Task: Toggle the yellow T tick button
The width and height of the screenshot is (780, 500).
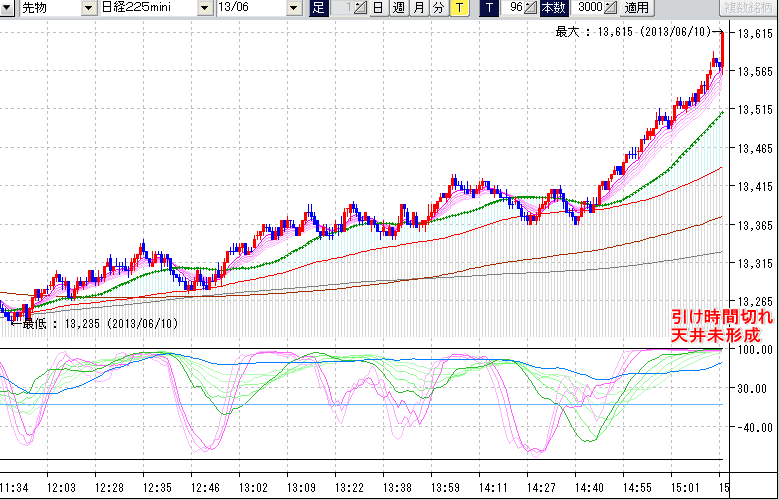Action: [x=459, y=8]
